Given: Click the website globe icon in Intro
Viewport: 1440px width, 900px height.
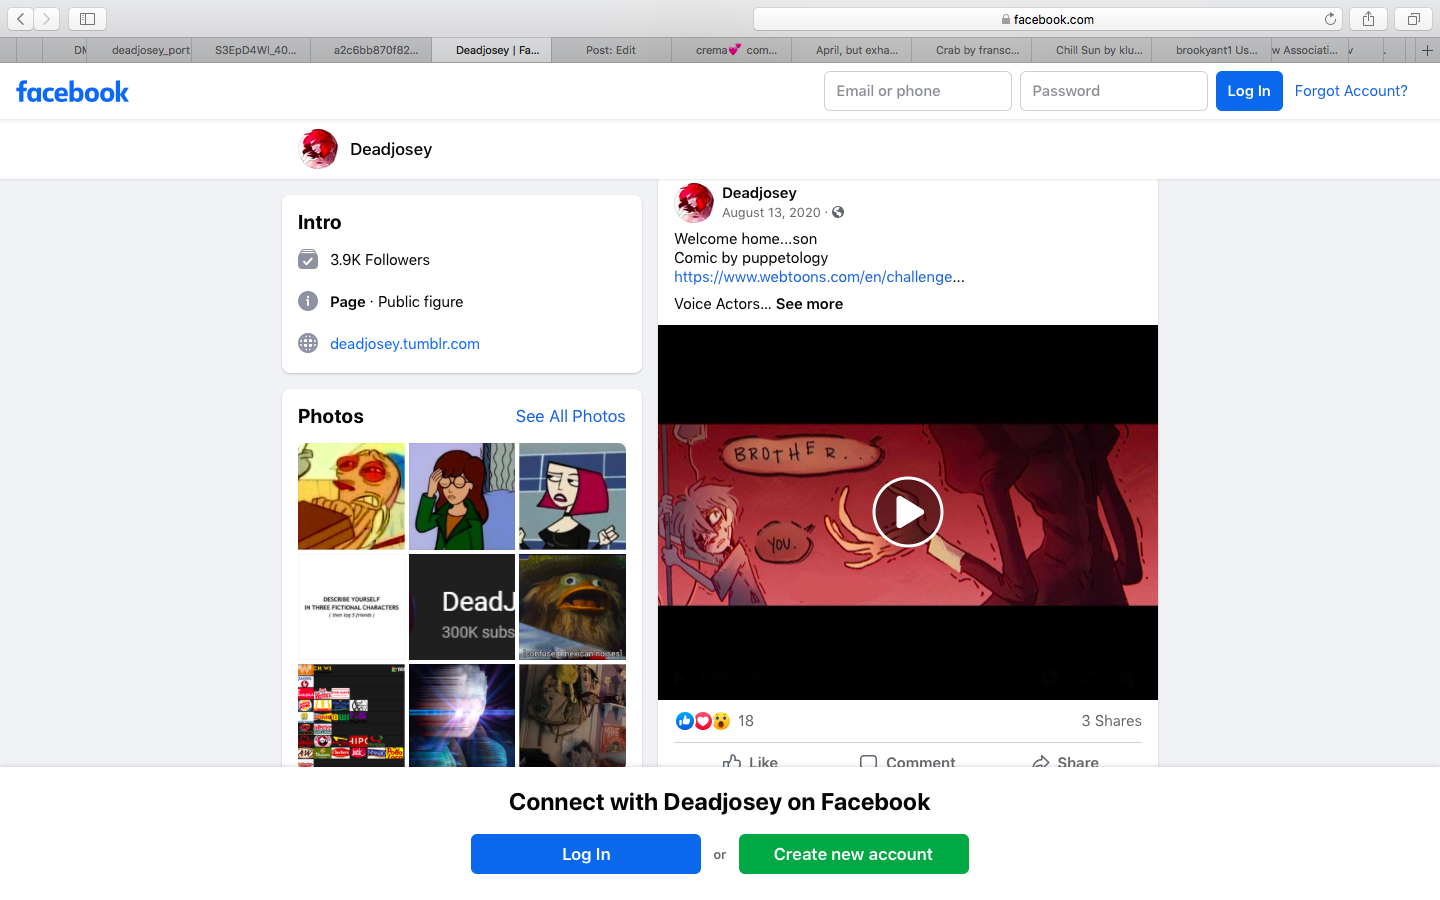Looking at the screenshot, I should [308, 343].
